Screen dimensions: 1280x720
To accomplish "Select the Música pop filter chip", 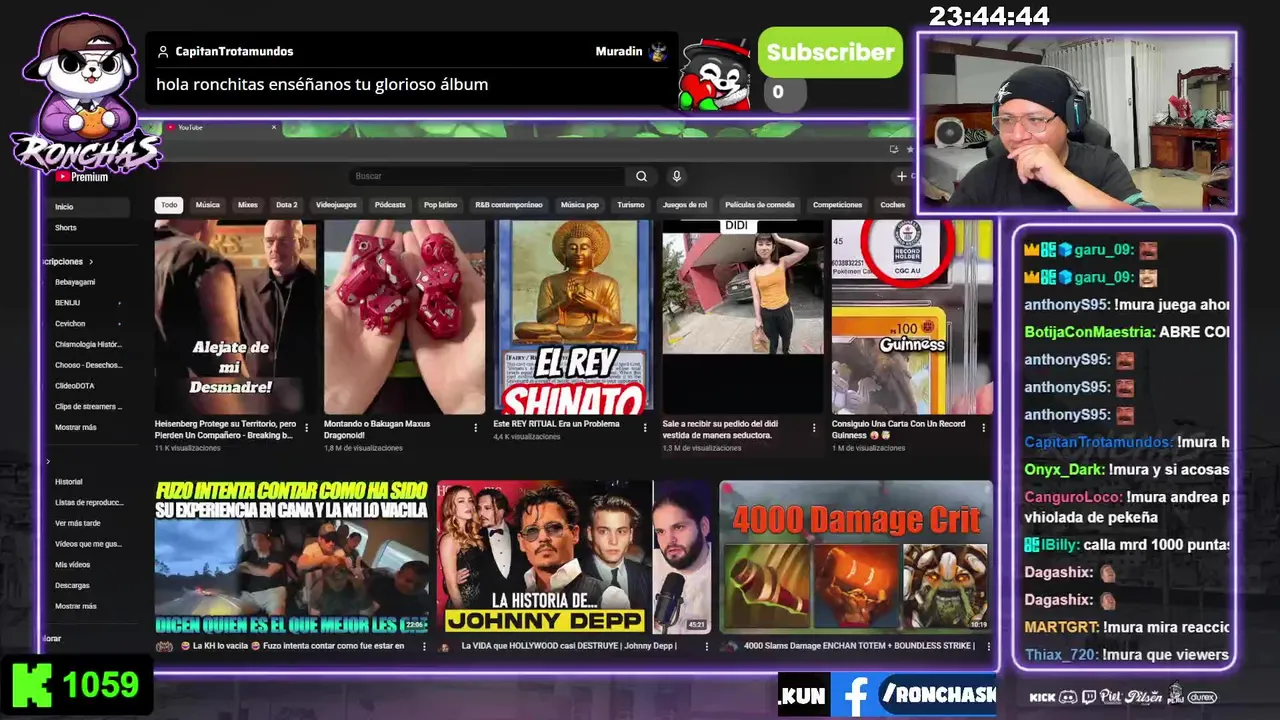I will point(580,205).
